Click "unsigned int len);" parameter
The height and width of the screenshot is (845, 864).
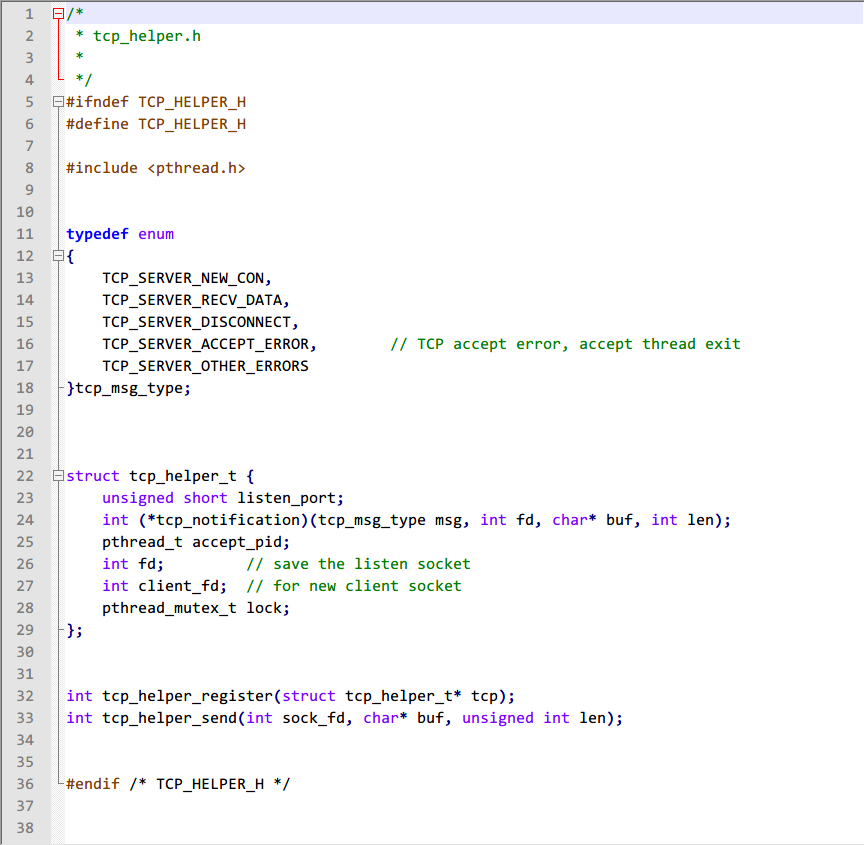pos(542,718)
